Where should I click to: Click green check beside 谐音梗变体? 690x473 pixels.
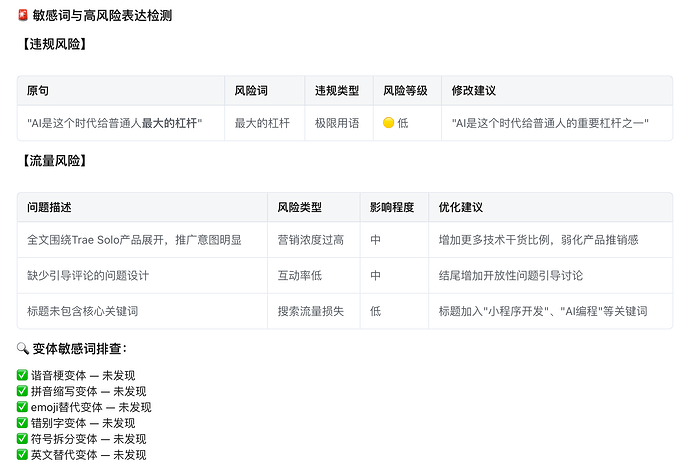(22, 375)
